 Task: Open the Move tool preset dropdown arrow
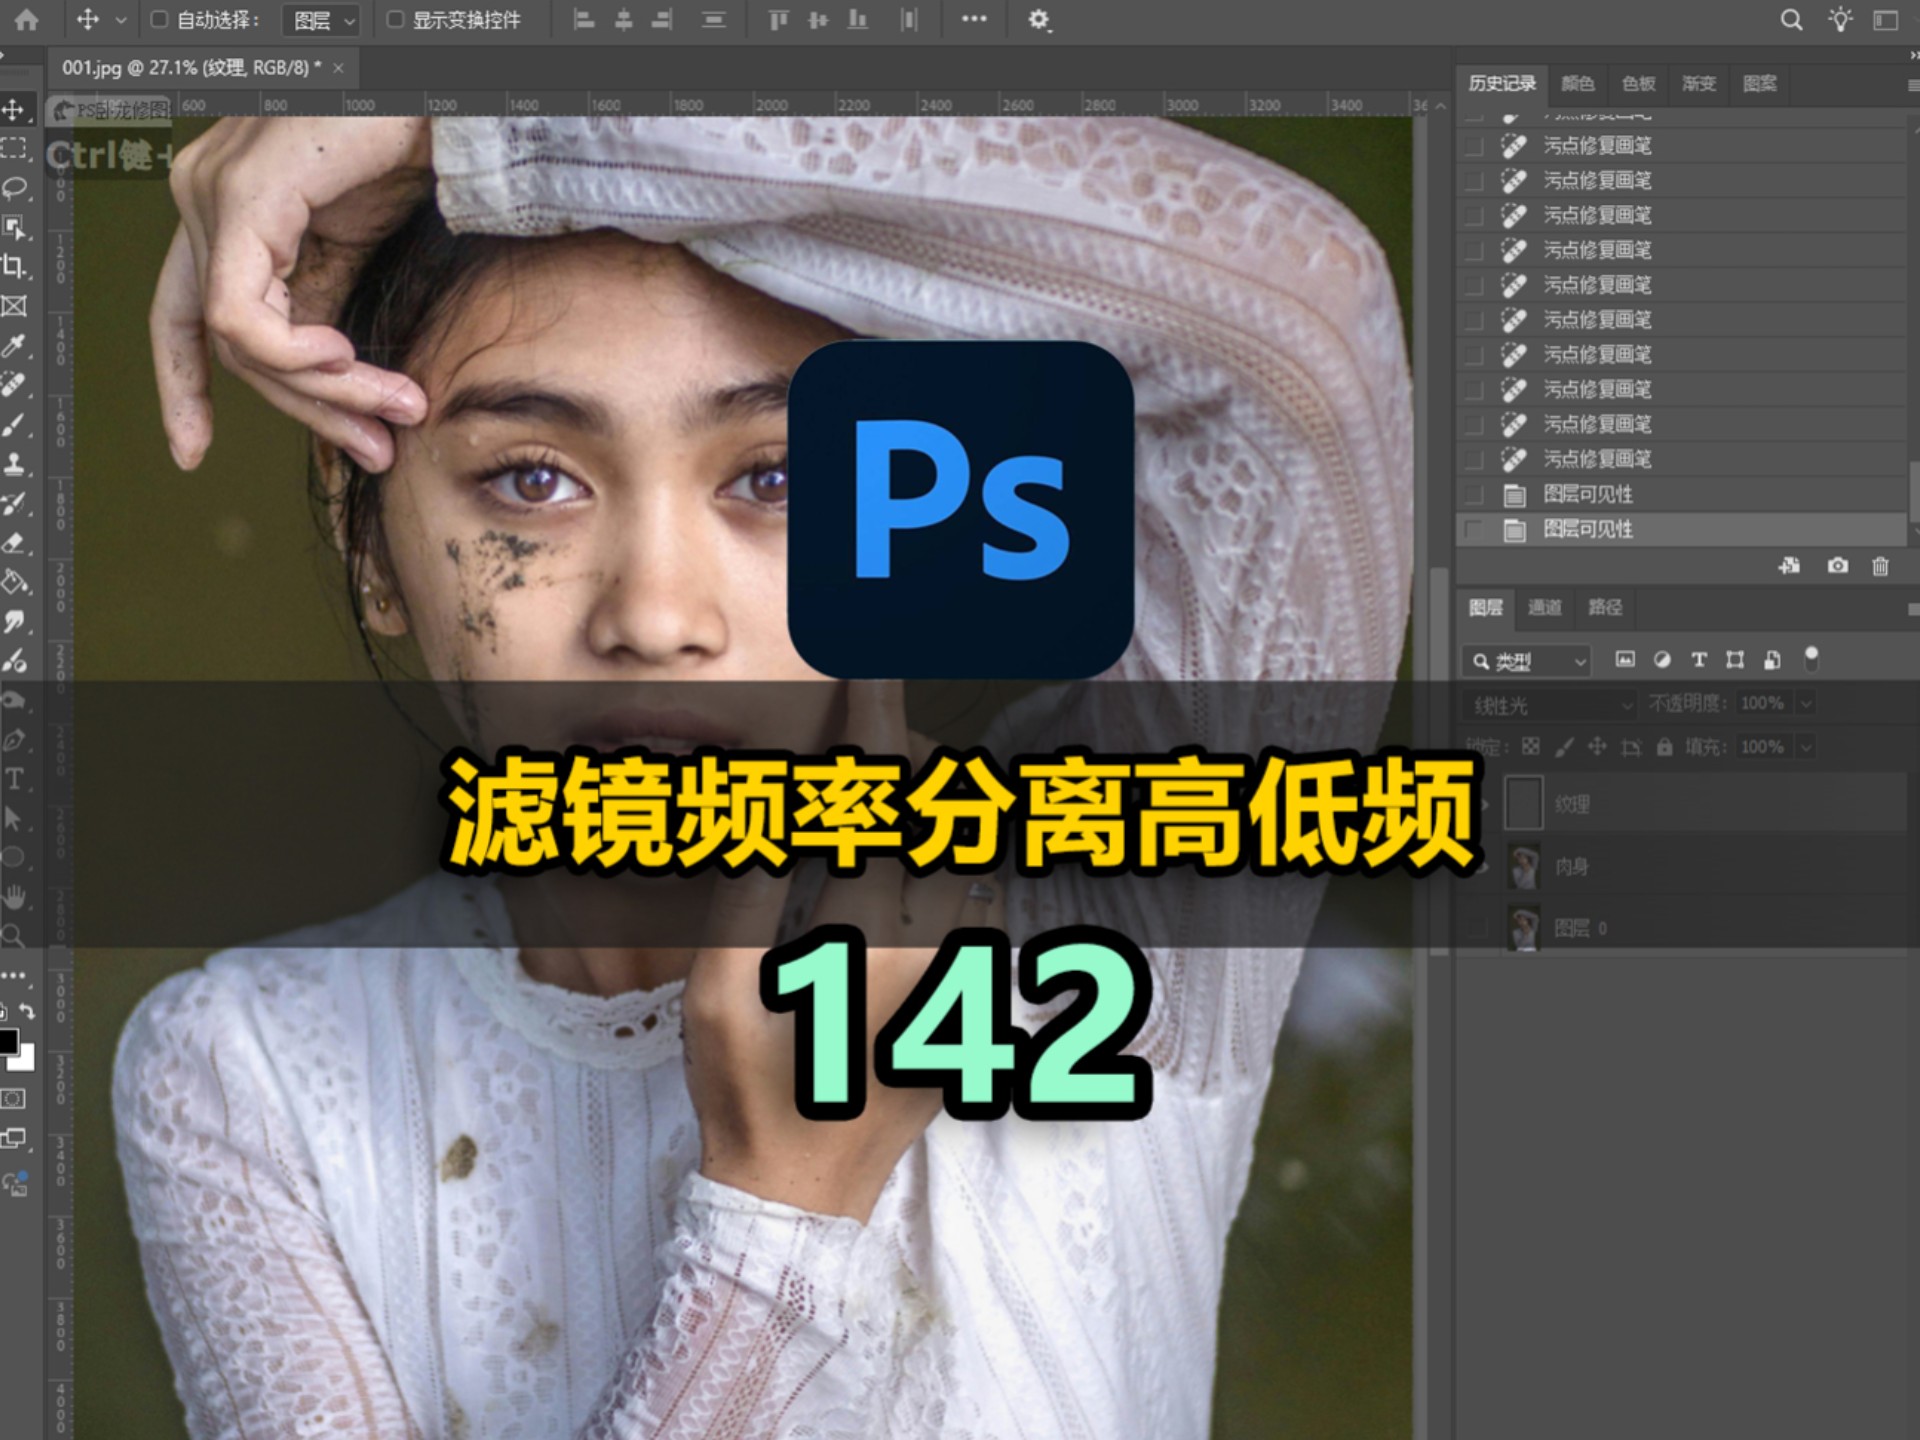click(x=121, y=20)
